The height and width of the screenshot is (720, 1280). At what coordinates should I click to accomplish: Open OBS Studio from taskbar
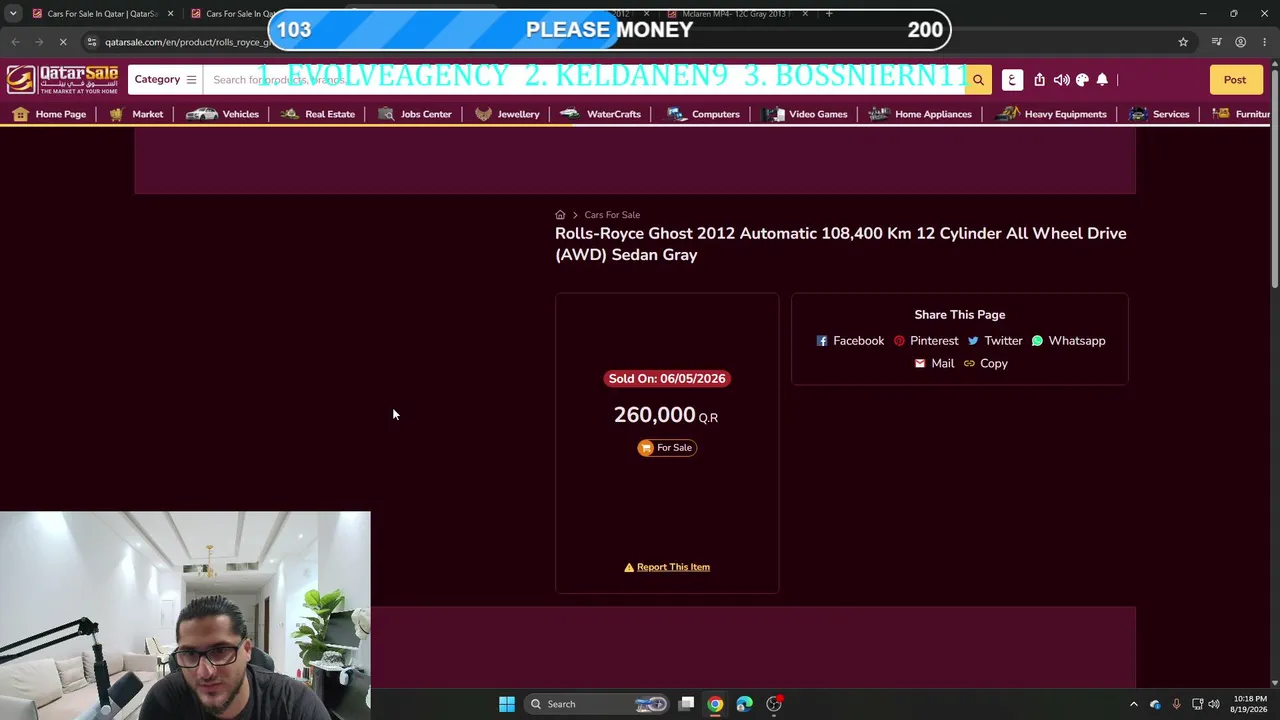[774, 704]
